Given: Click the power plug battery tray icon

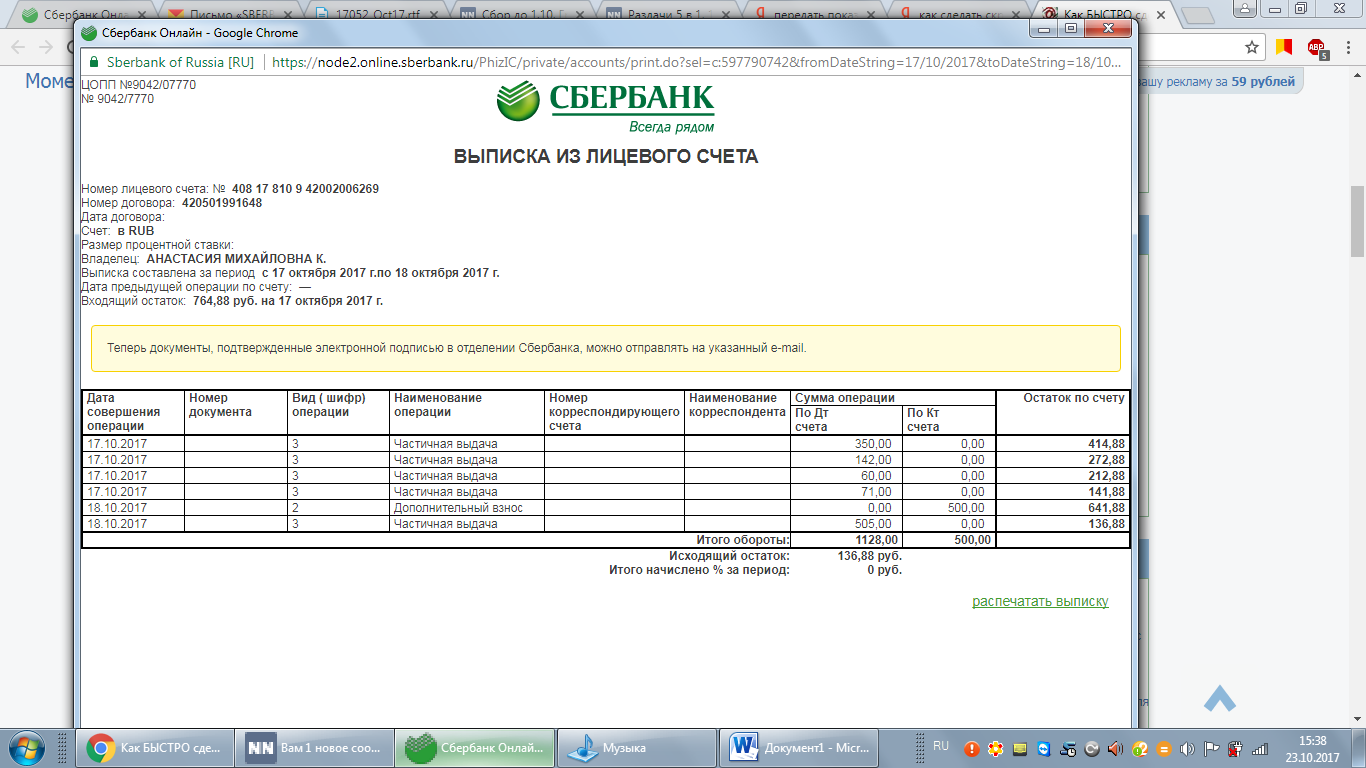Looking at the screenshot, I should click(1235, 748).
